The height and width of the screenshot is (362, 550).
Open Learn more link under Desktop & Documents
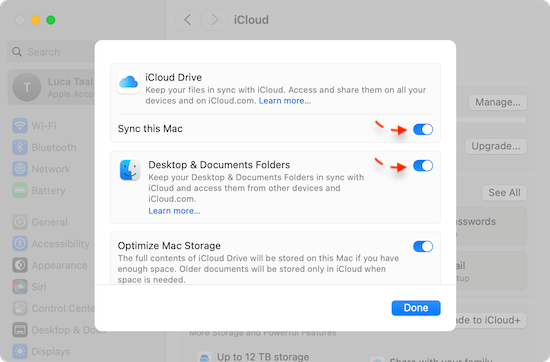pos(174,211)
